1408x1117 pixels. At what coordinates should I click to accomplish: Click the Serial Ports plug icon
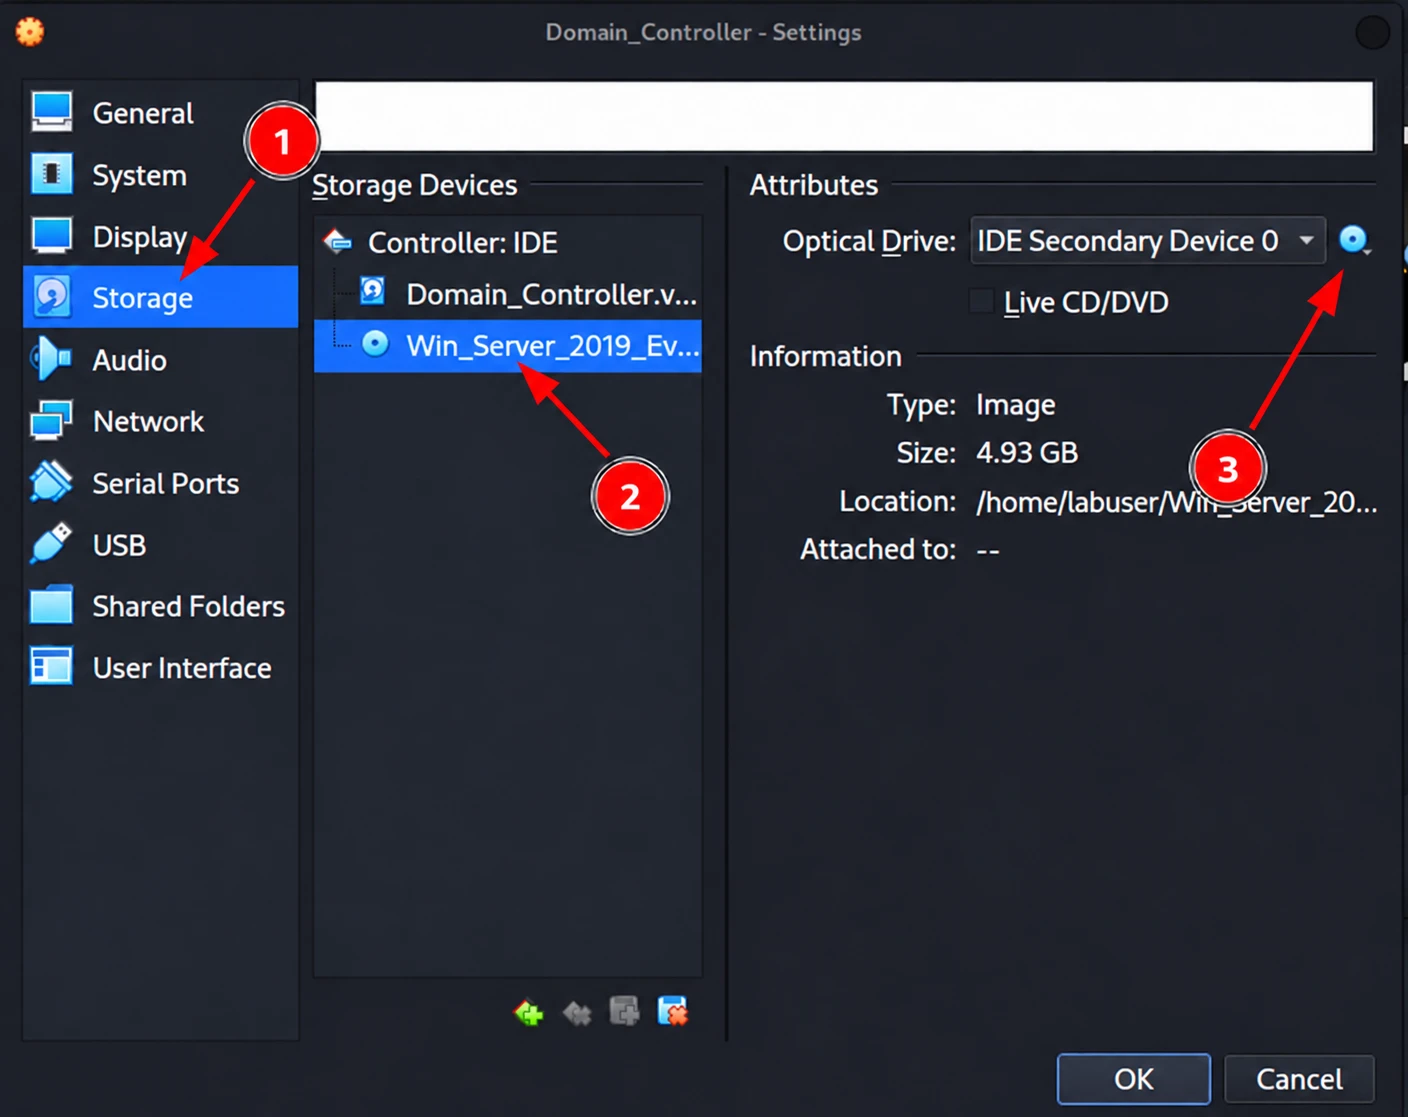pos(51,483)
